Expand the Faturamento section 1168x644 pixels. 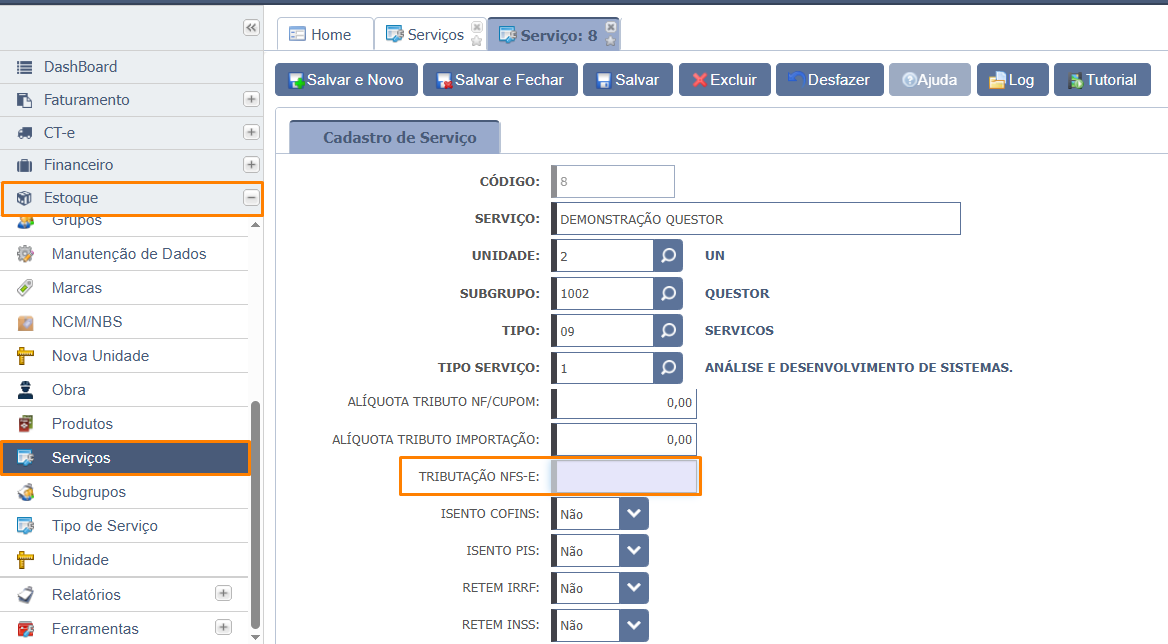pos(251,100)
